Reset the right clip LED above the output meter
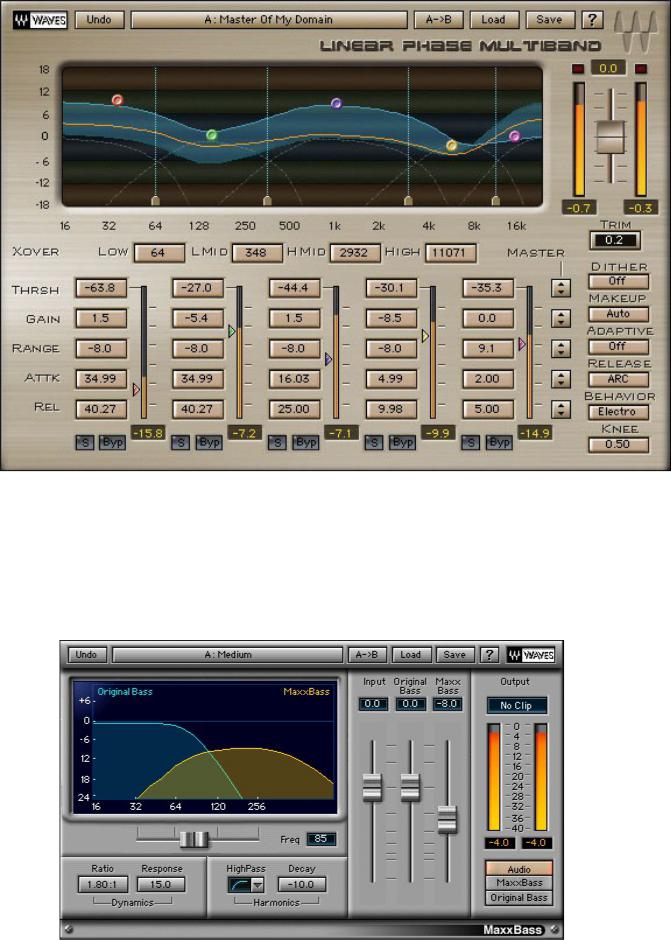This screenshot has width=671, height=940. click(640, 69)
